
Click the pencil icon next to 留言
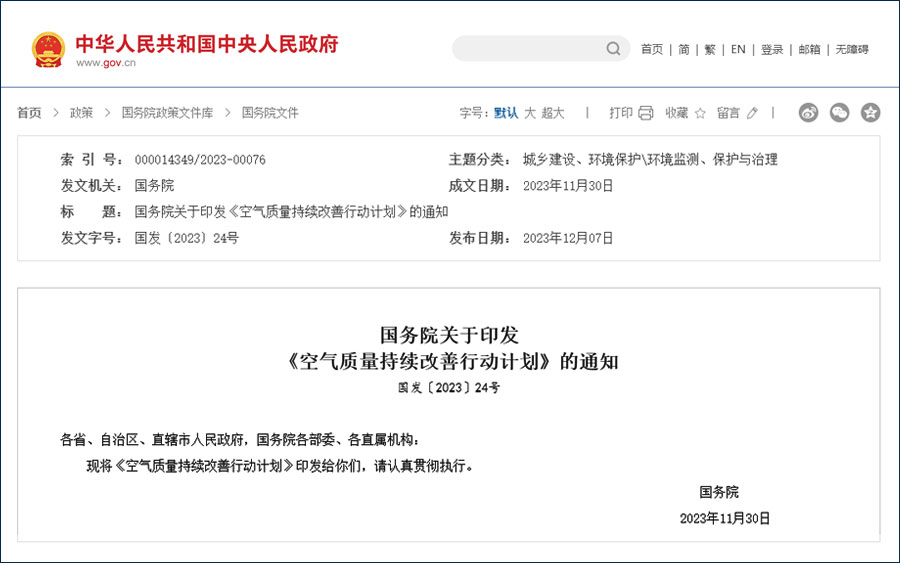coord(752,113)
